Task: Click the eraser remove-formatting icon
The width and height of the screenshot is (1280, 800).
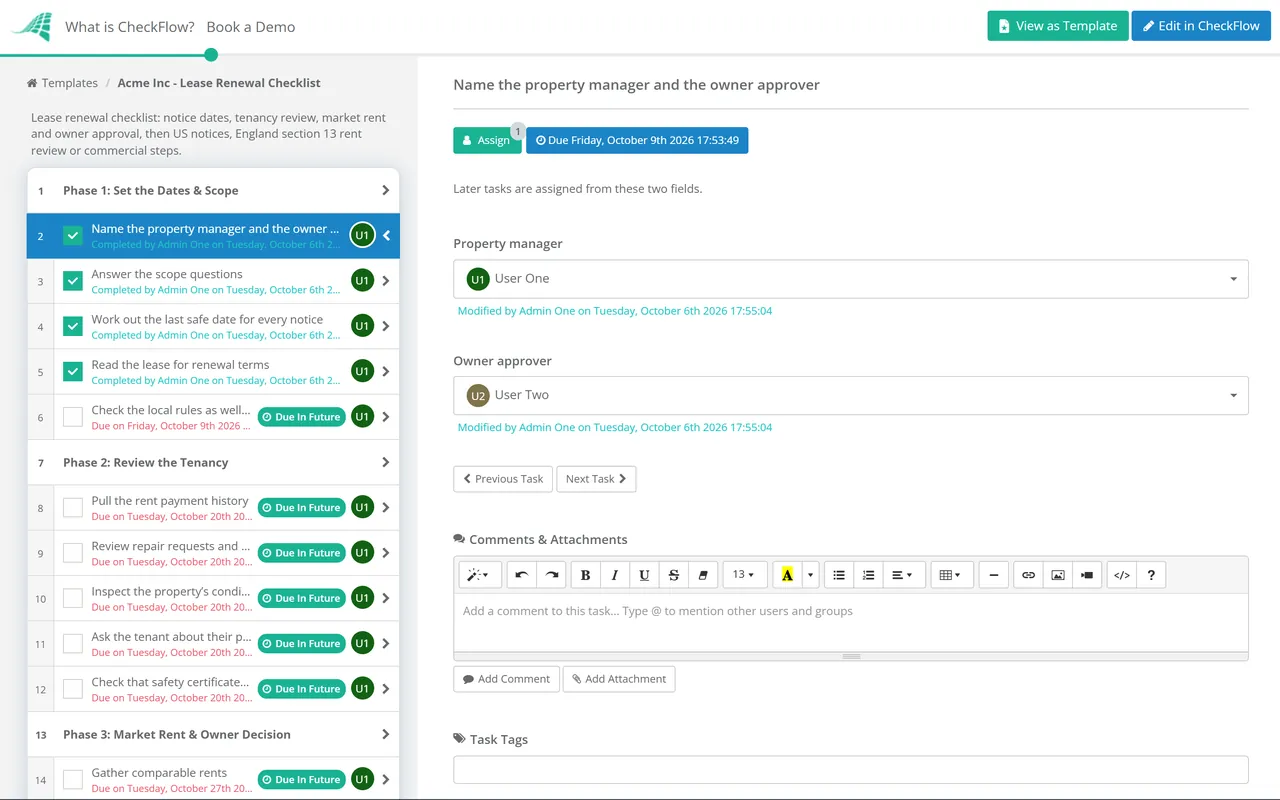Action: click(x=703, y=575)
